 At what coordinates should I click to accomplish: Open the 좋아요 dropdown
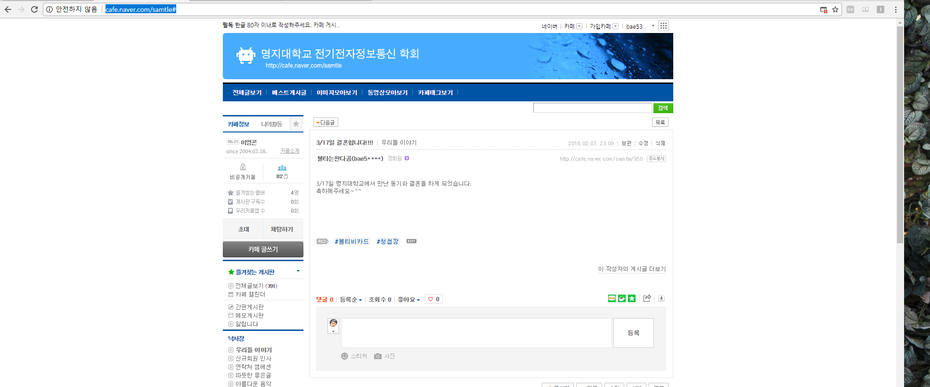[410, 300]
